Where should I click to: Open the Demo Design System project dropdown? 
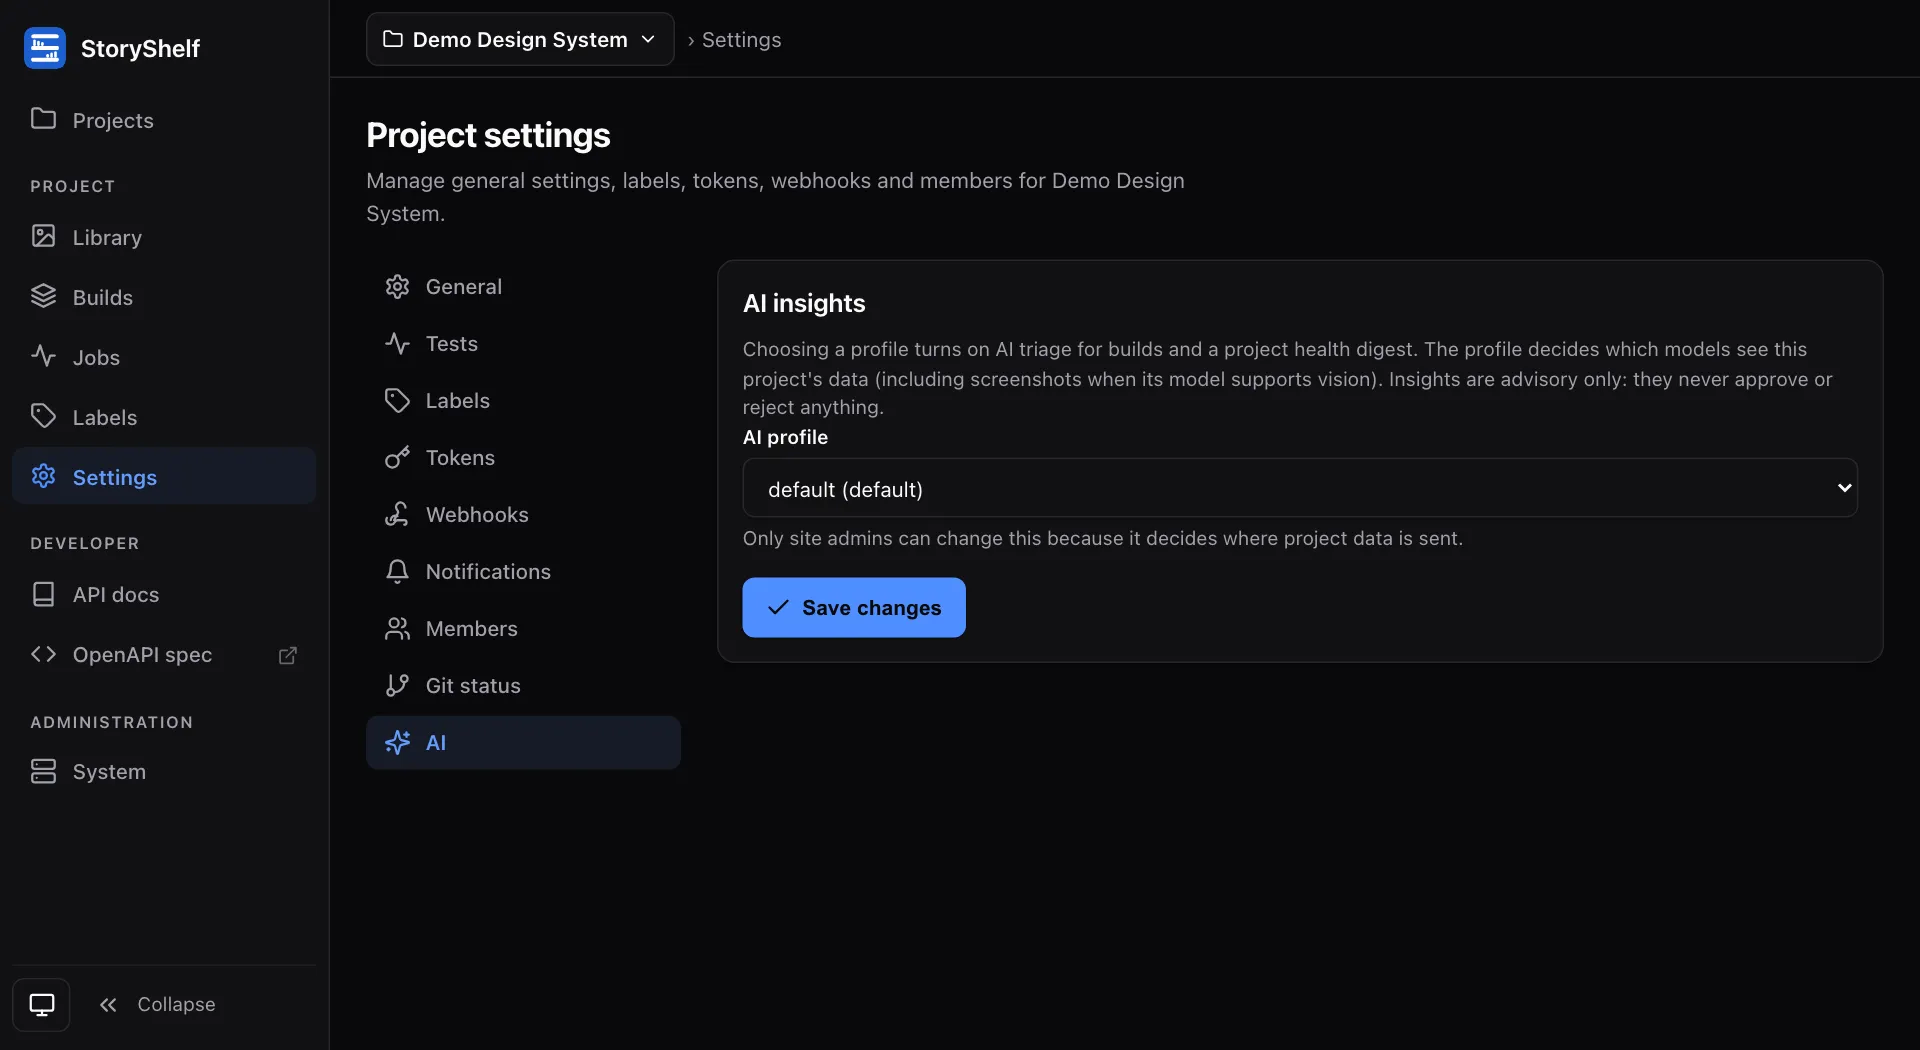pos(520,39)
